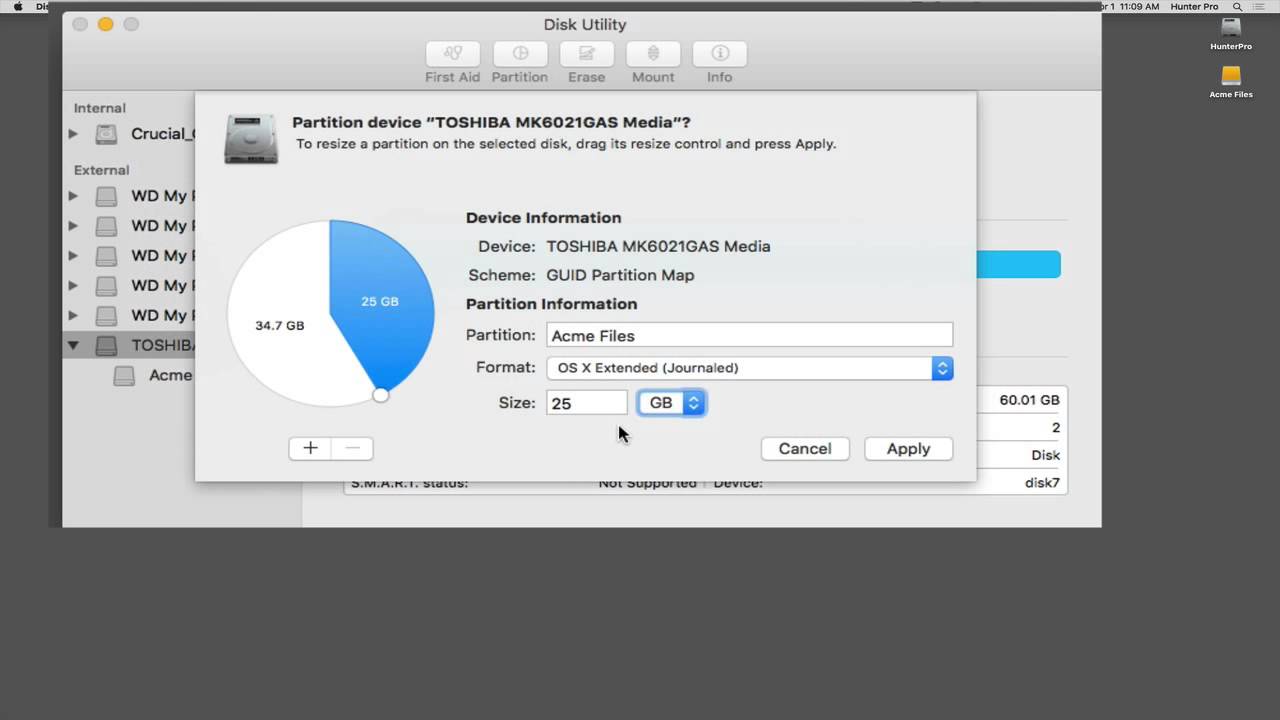Open the Partition toolbar icon
The image size is (1280, 720).
(519, 54)
